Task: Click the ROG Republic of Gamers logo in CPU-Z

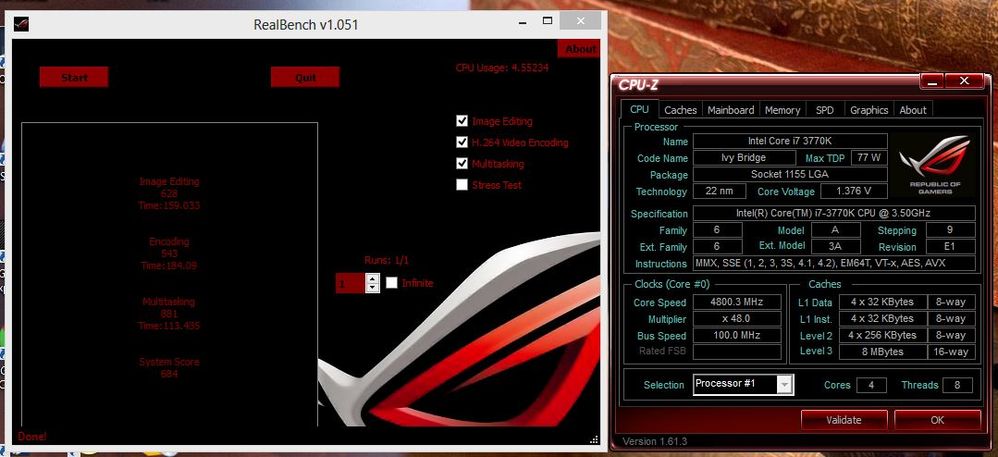Action: point(935,164)
